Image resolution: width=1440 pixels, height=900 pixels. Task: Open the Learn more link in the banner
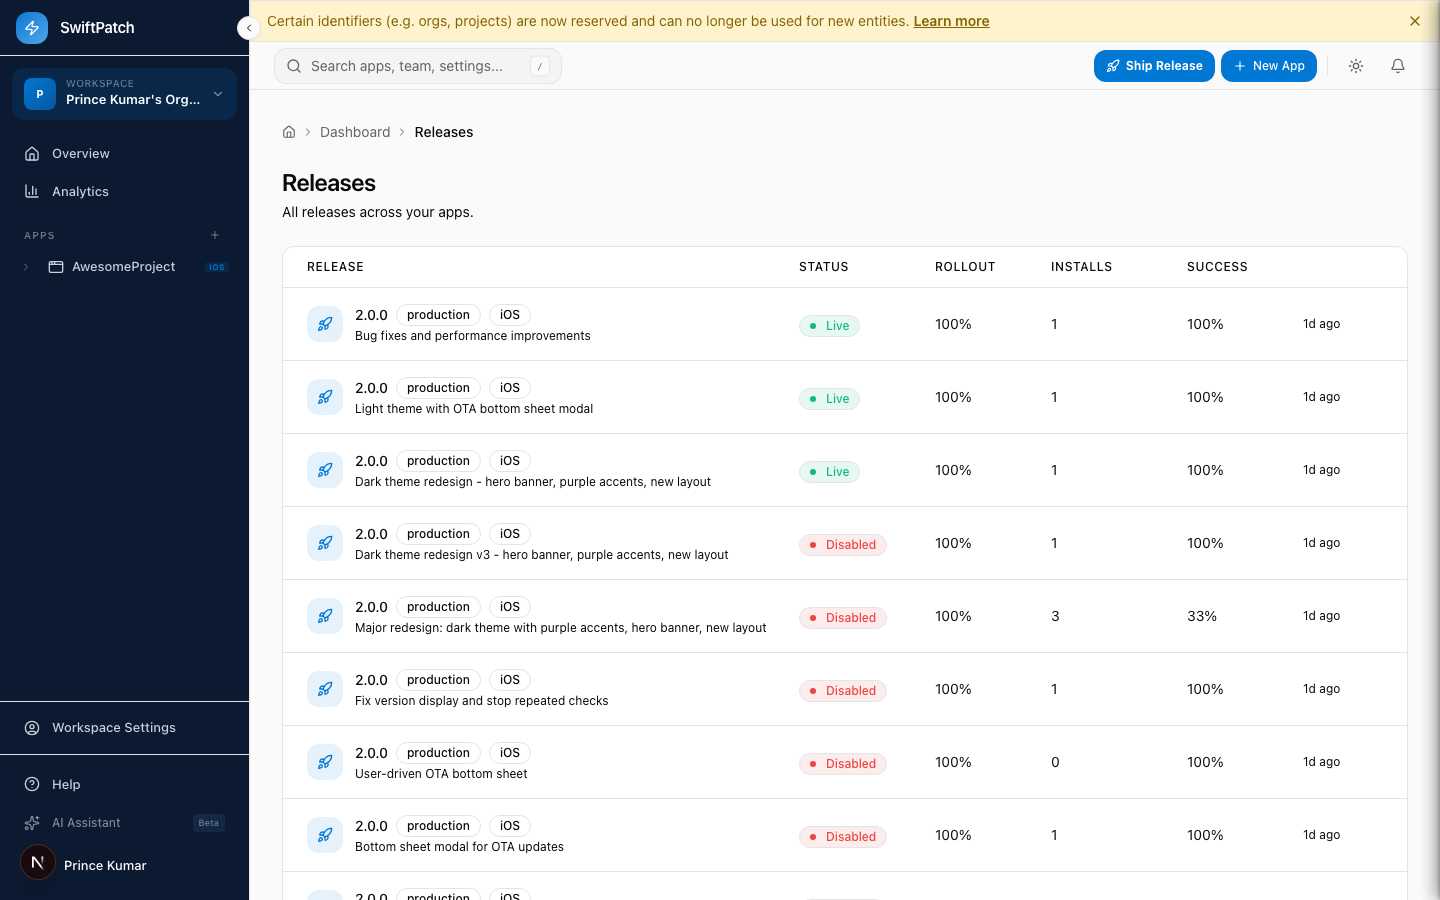tap(950, 20)
